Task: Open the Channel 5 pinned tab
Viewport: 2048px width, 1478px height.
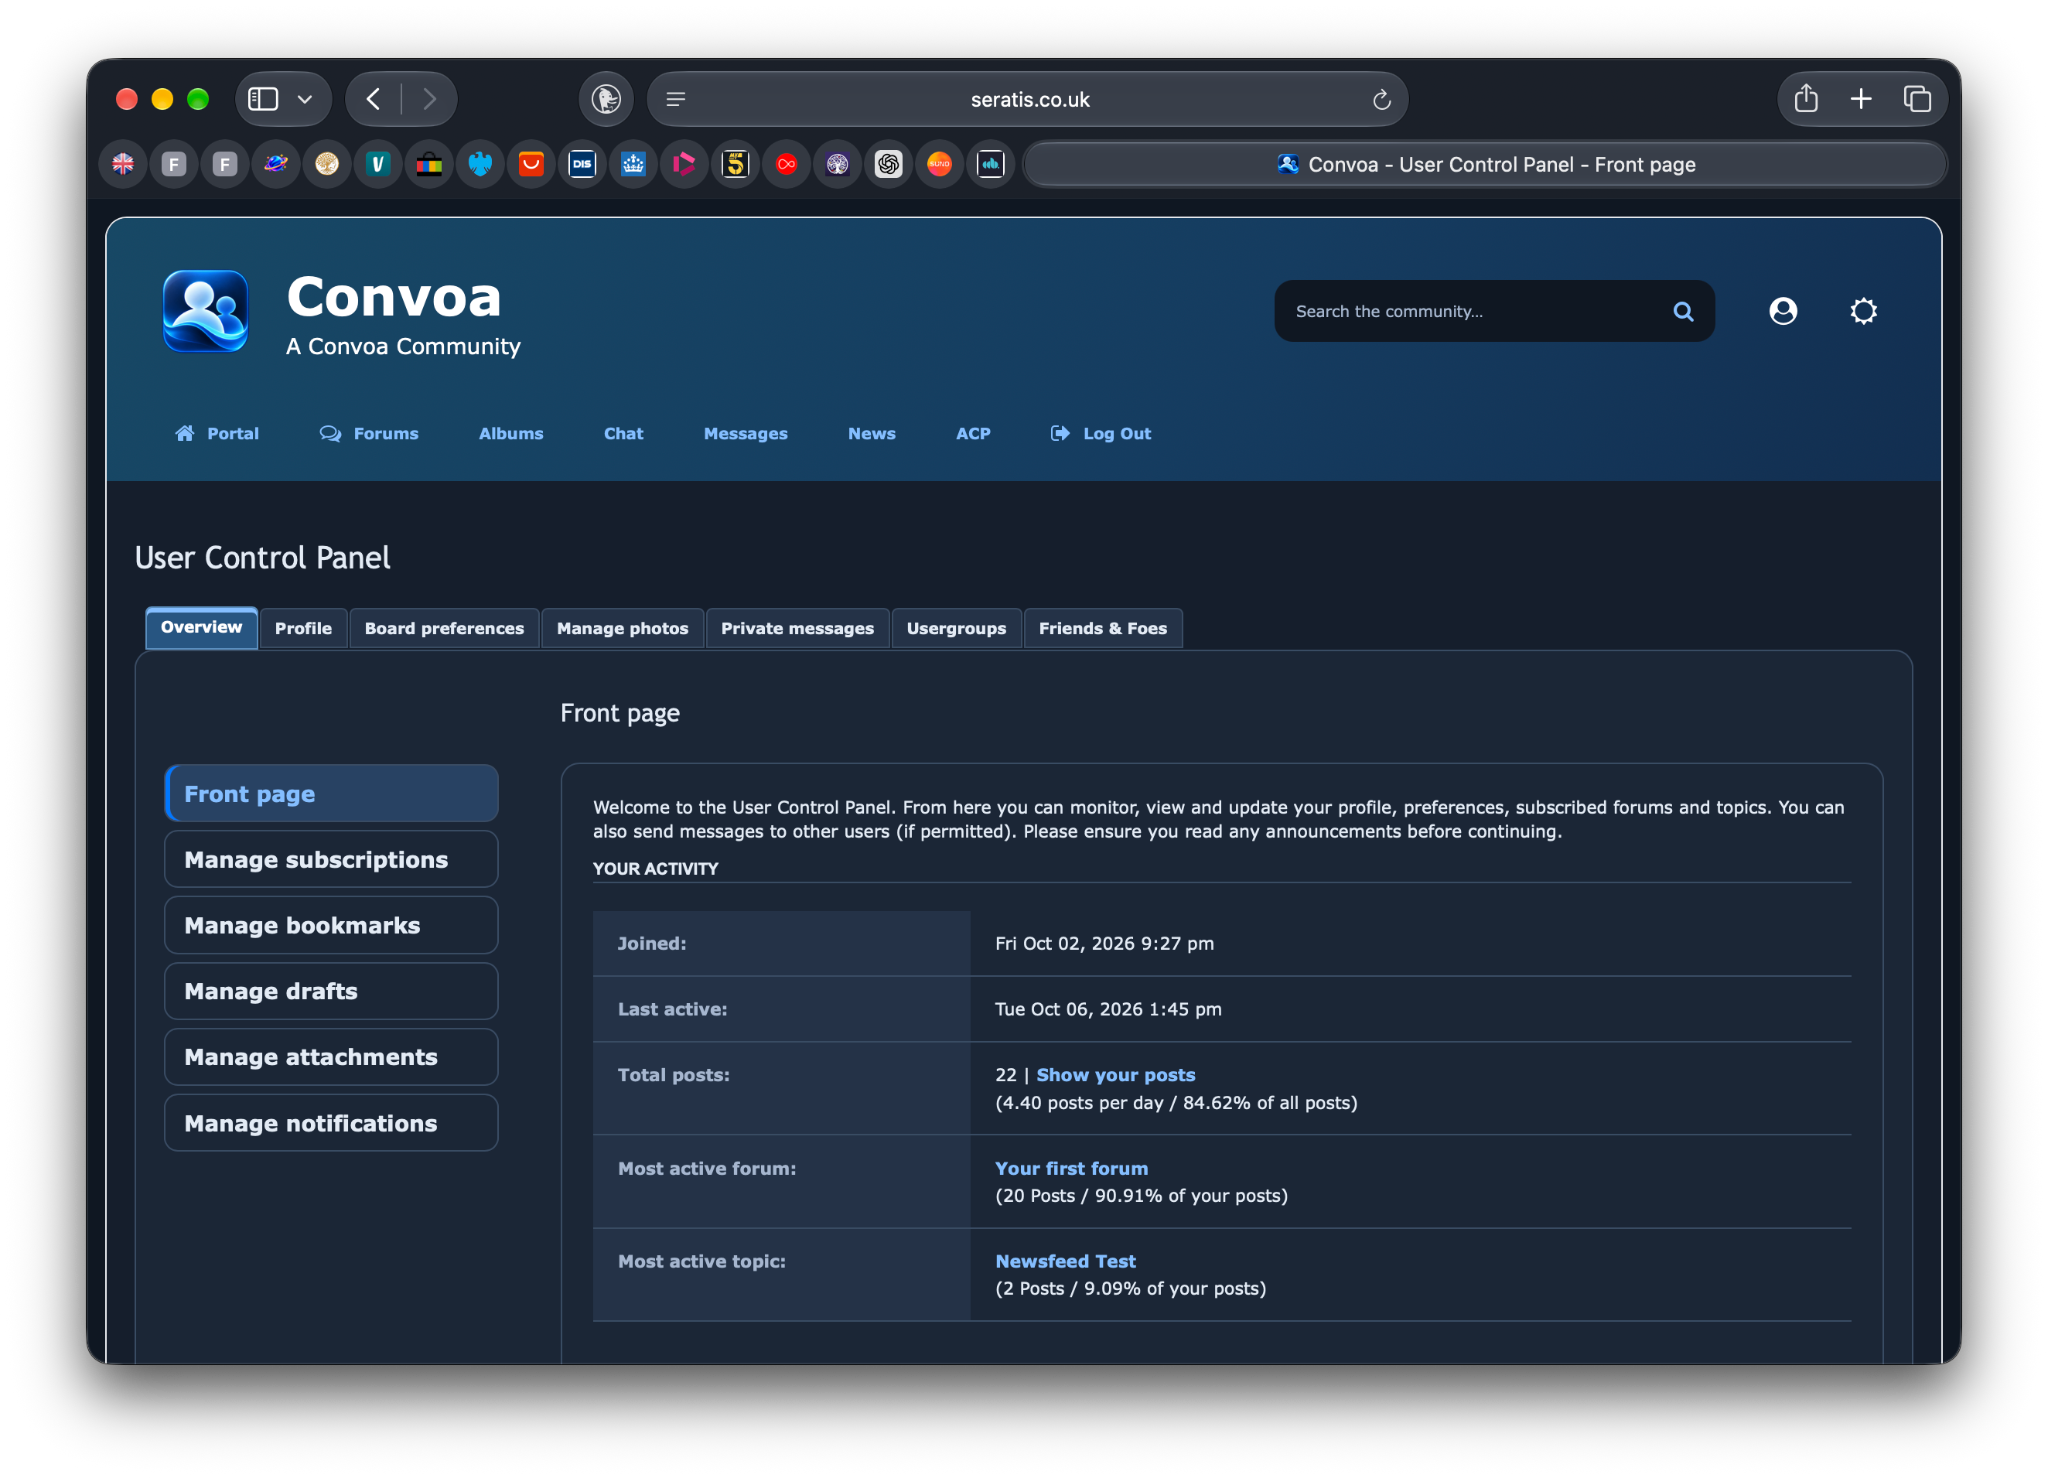Action: (x=735, y=164)
